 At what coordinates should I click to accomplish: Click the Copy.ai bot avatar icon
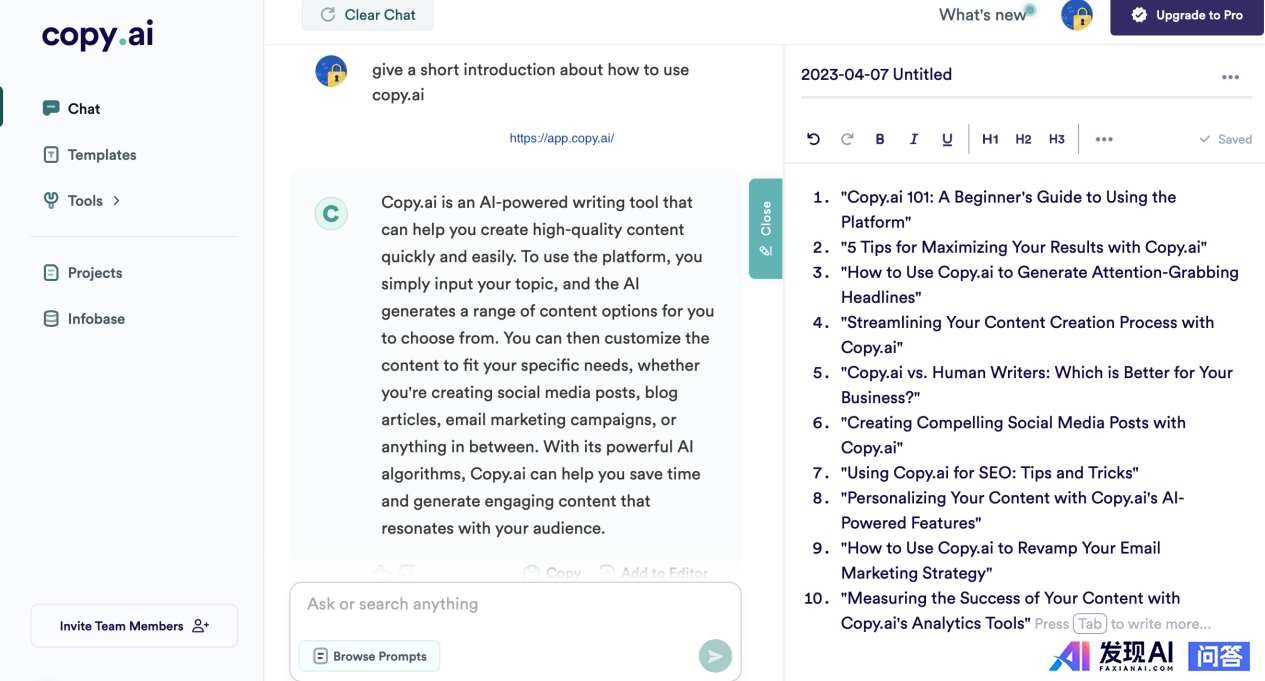[331, 213]
